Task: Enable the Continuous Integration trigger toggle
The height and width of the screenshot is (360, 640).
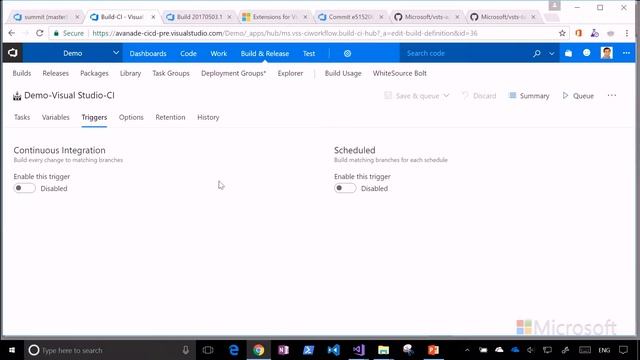Action: pos(24,188)
